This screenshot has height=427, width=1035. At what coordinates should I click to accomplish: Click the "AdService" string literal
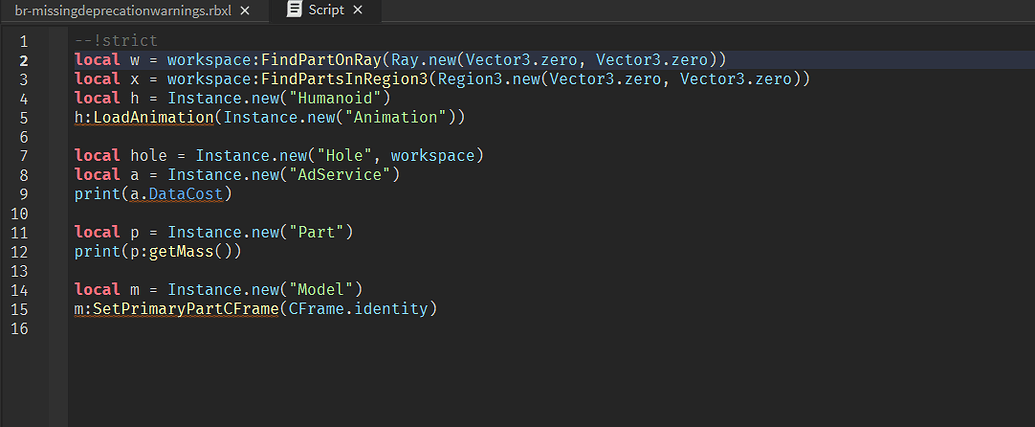[x=340, y=175]
